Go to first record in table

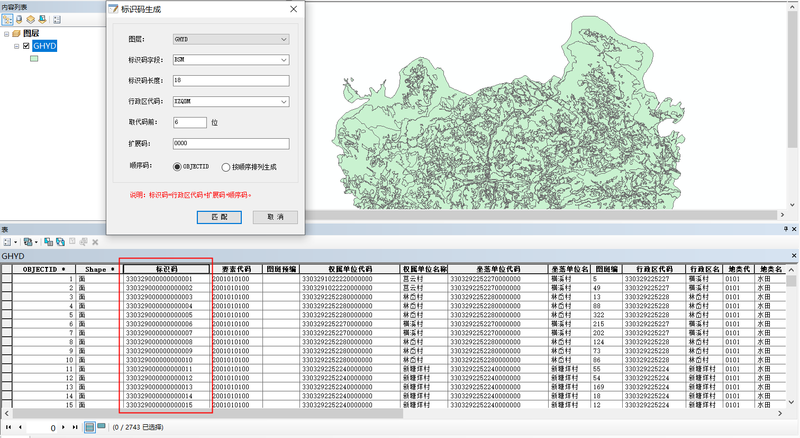tap(9, 427)
